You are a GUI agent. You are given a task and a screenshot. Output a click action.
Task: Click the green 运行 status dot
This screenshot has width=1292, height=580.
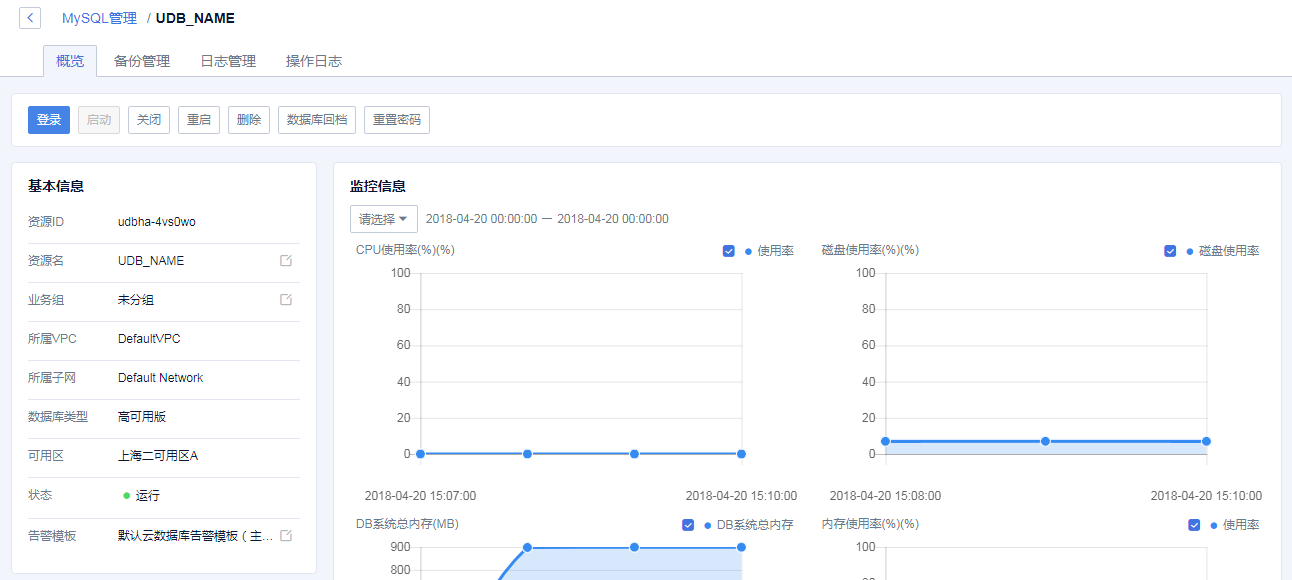127,495
